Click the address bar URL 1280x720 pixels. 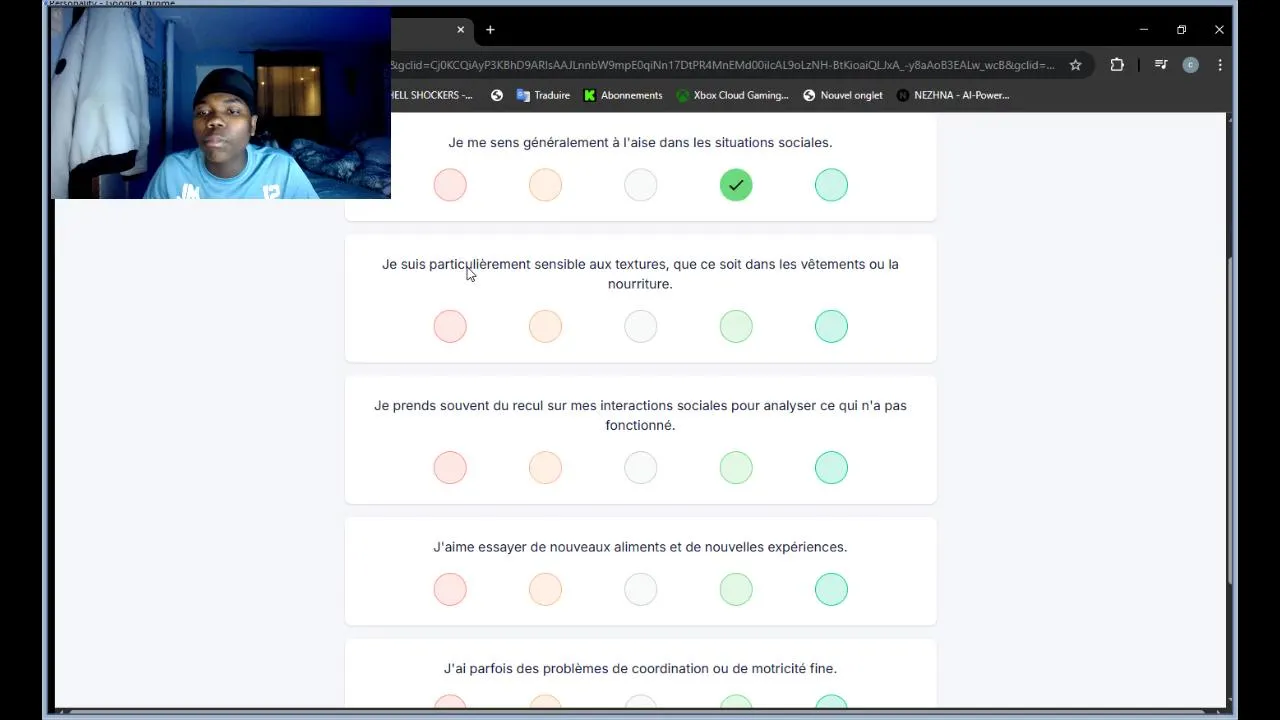[x=722, y=65]
